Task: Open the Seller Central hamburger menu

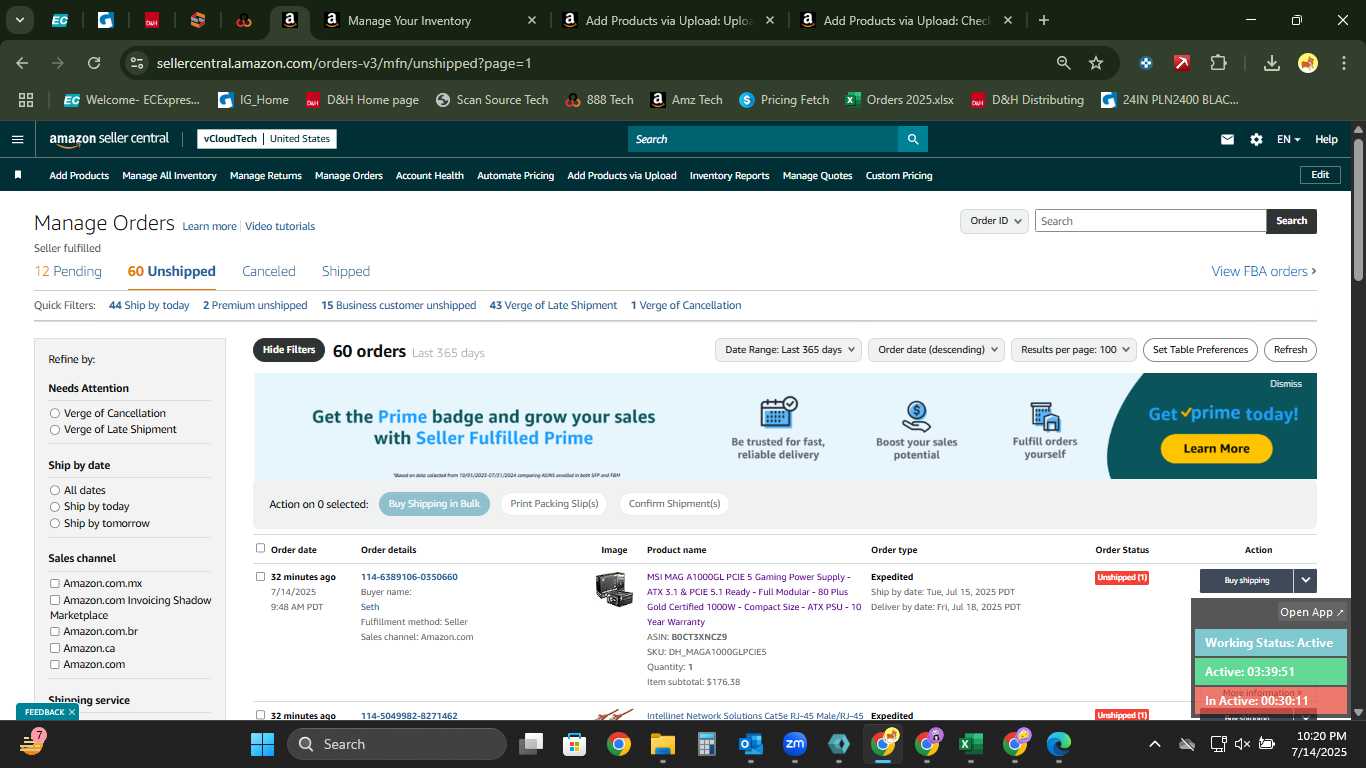Action: (x=17, y=139)
